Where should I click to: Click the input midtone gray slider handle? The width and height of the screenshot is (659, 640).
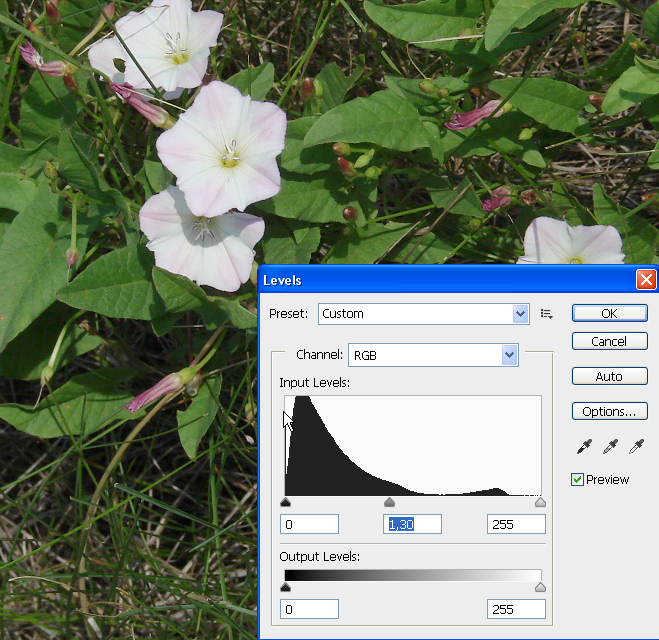click(x=390, y=503)
